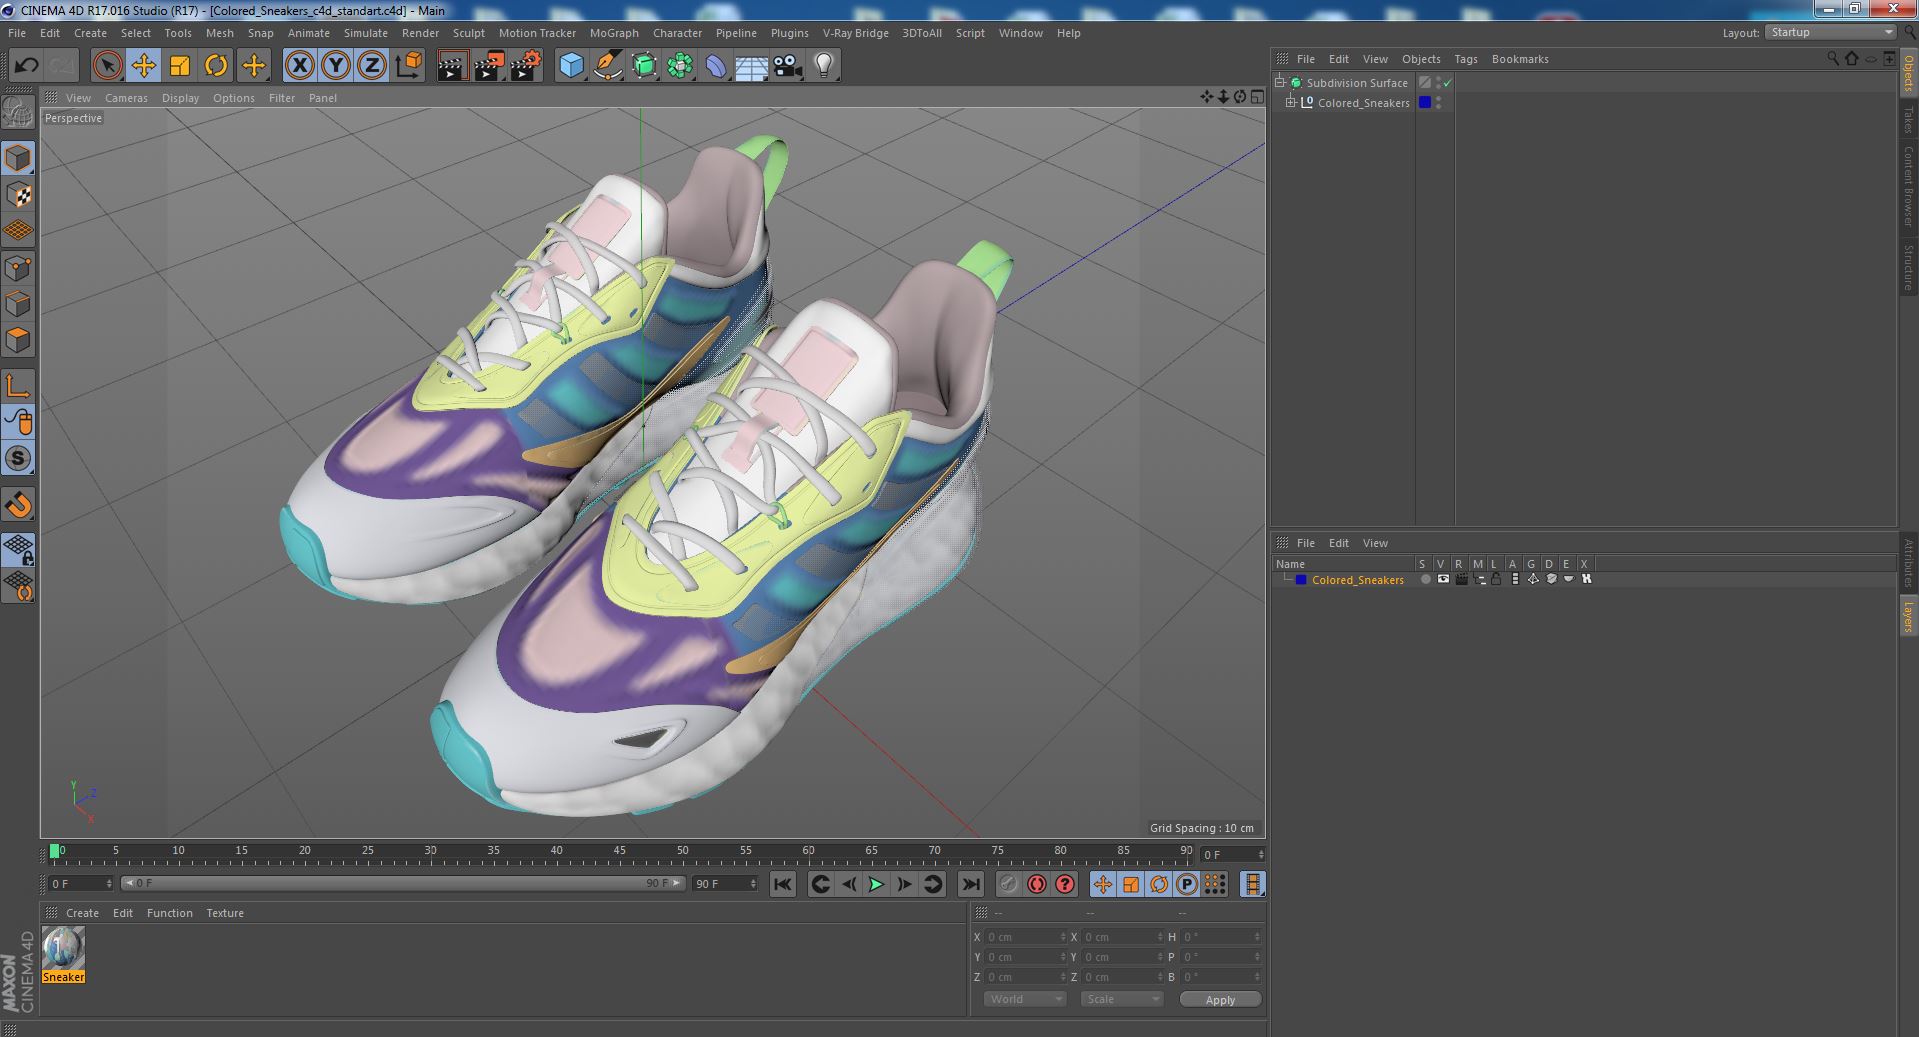Expand the Colored_Sneakers object tree

click(x=1290, y=103)
